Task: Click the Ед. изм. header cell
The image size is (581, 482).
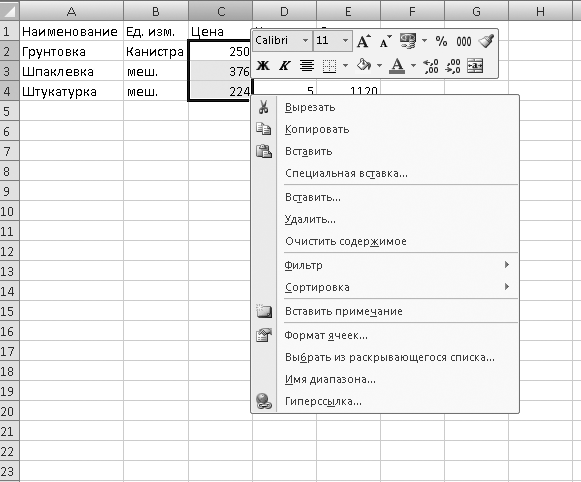Action: [x=156, y=31]
